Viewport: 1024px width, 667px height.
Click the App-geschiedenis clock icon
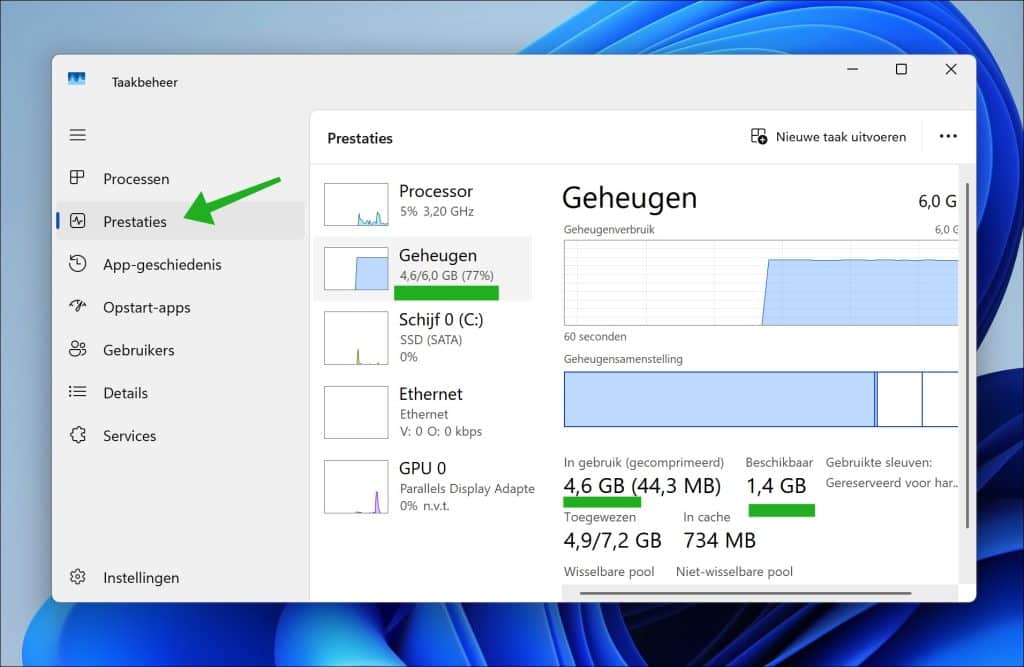pos(78,264)
